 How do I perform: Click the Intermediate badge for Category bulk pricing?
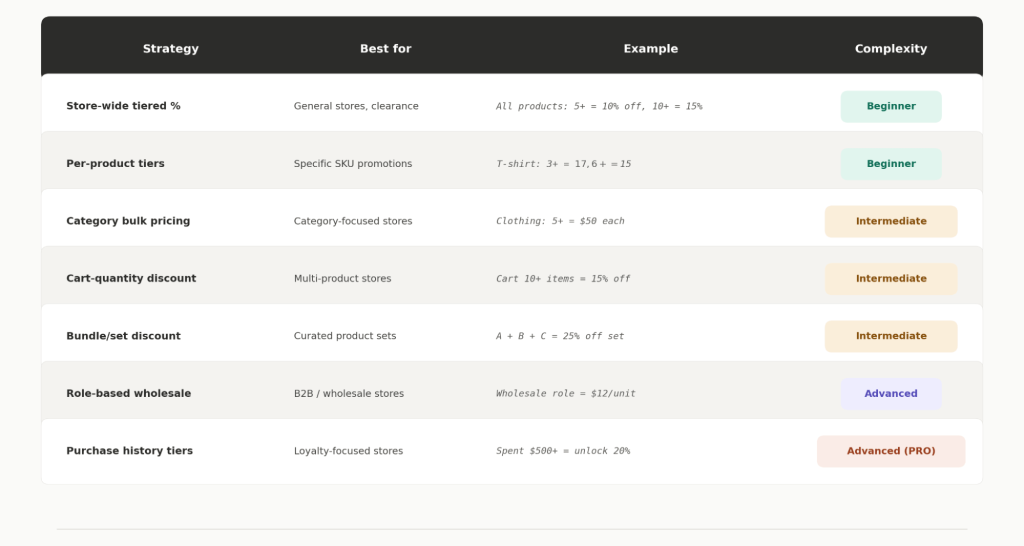(x=890, y=221)
